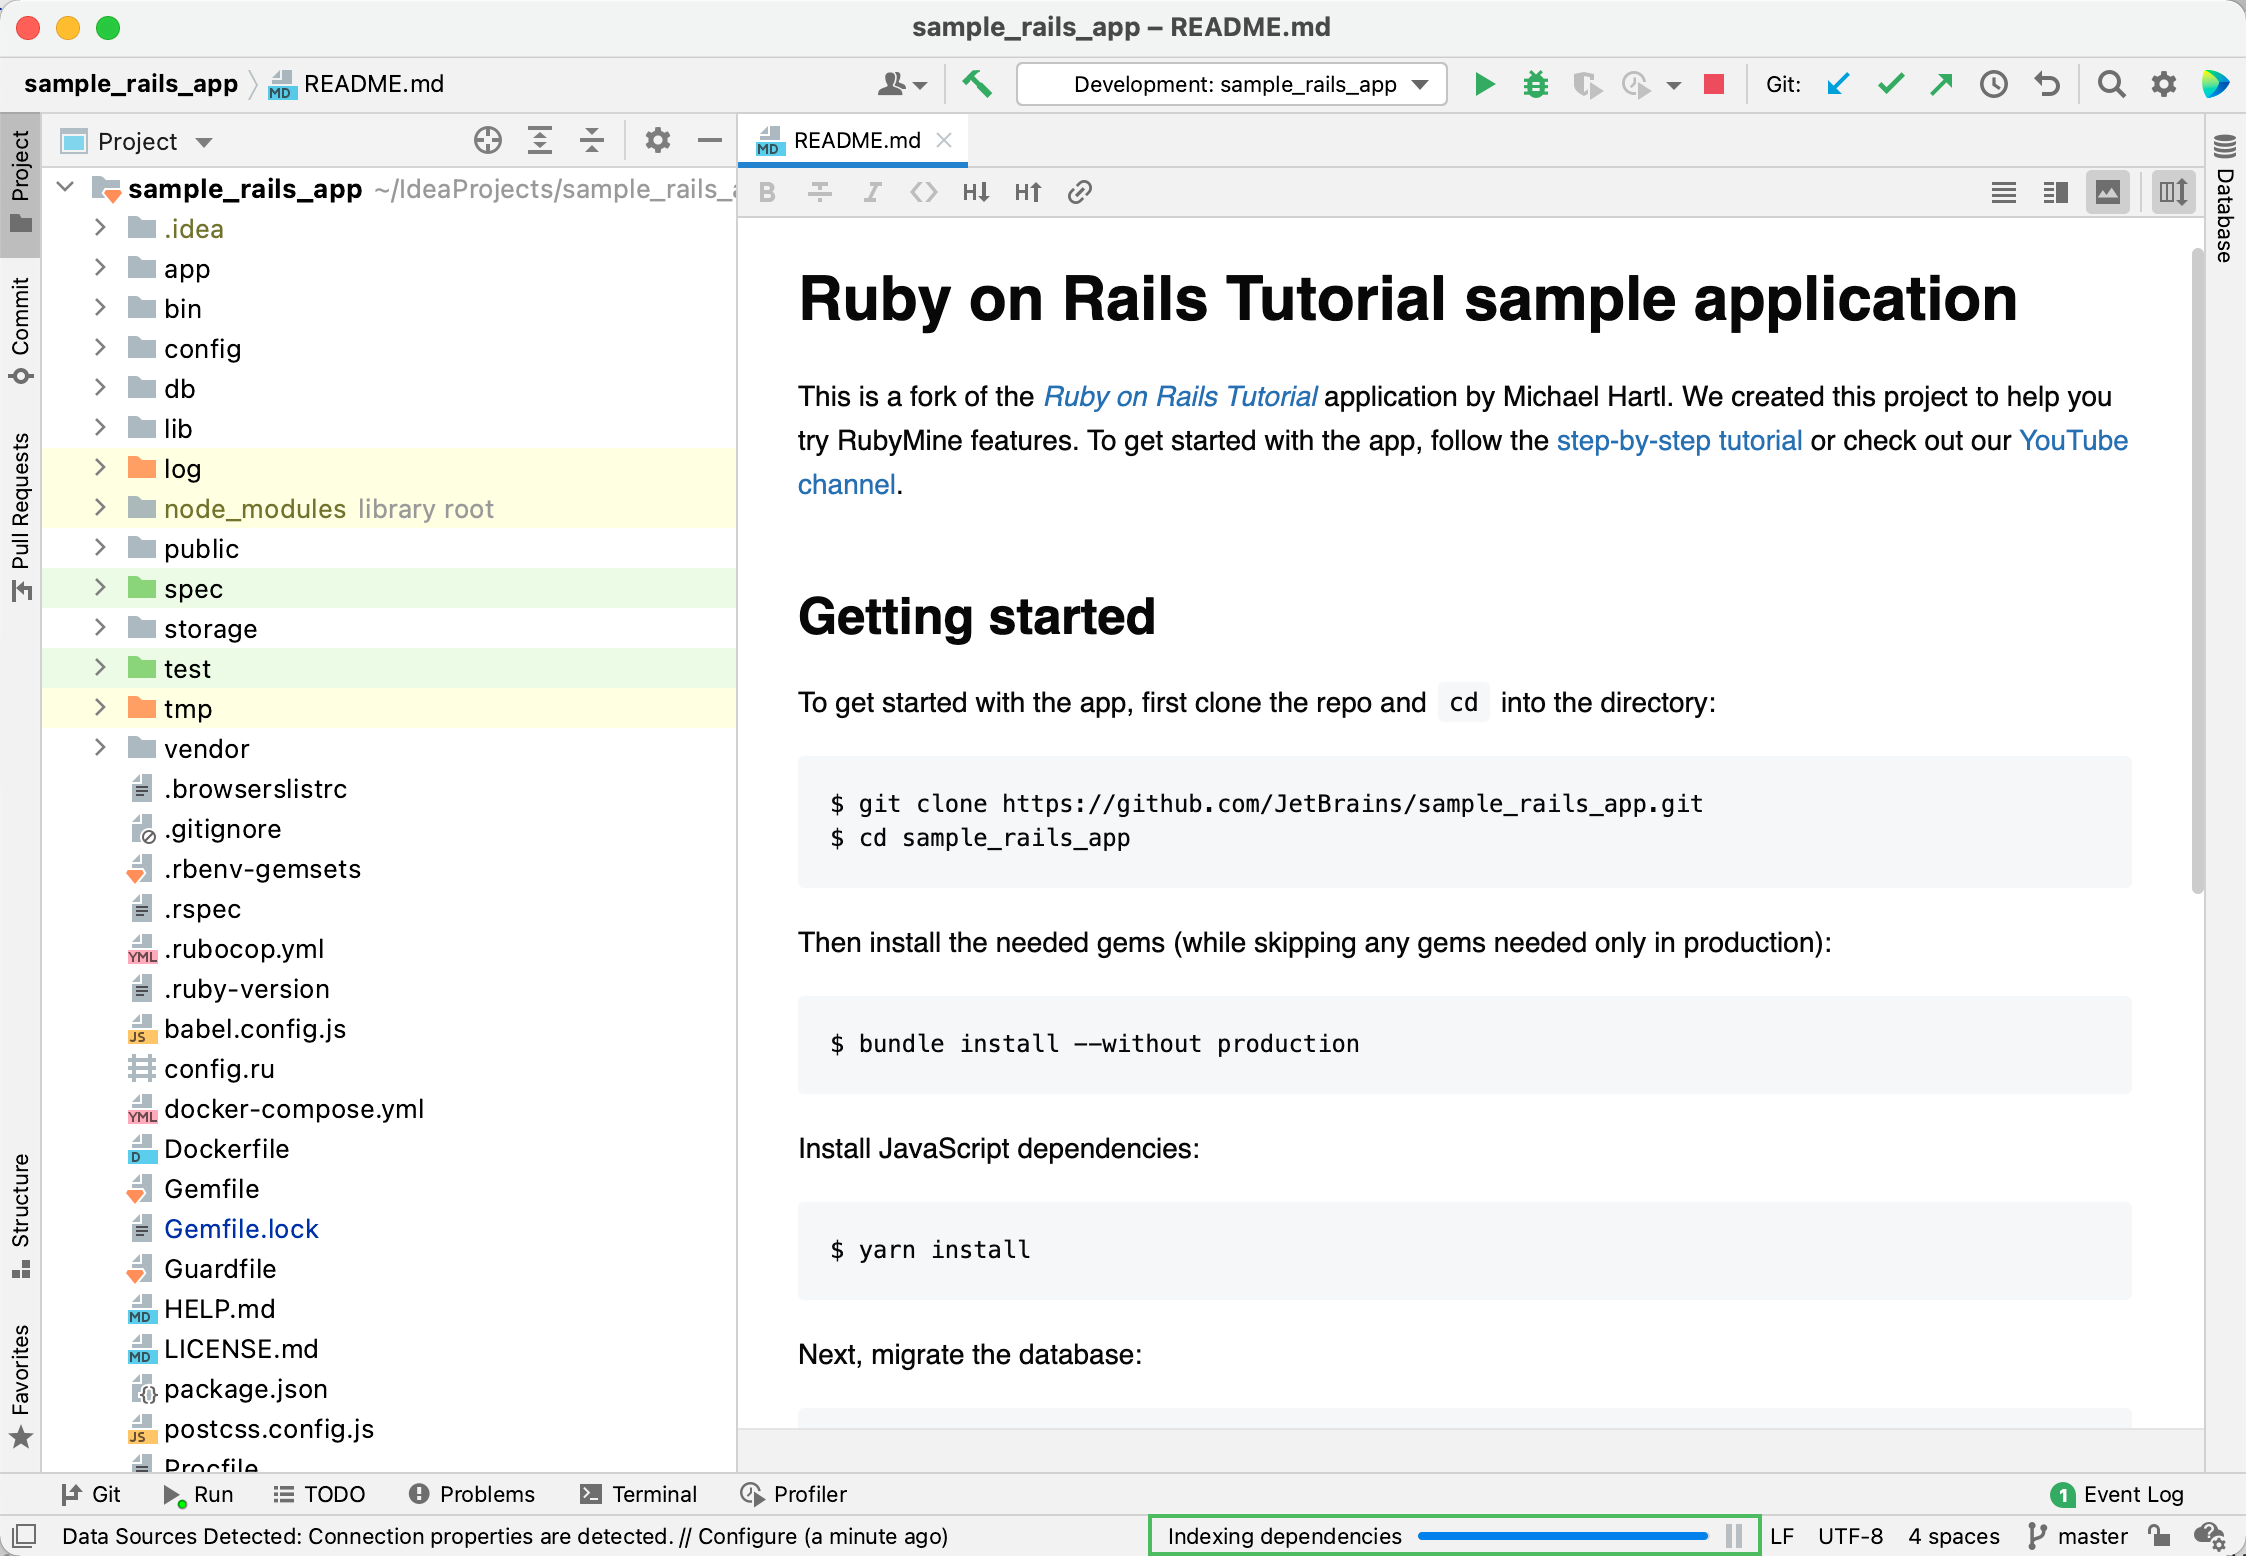The height and width of the screenshot is (1556, 2246).
Task: Toggle bold formatting in markdown toolbar
Action: [767, 192]
